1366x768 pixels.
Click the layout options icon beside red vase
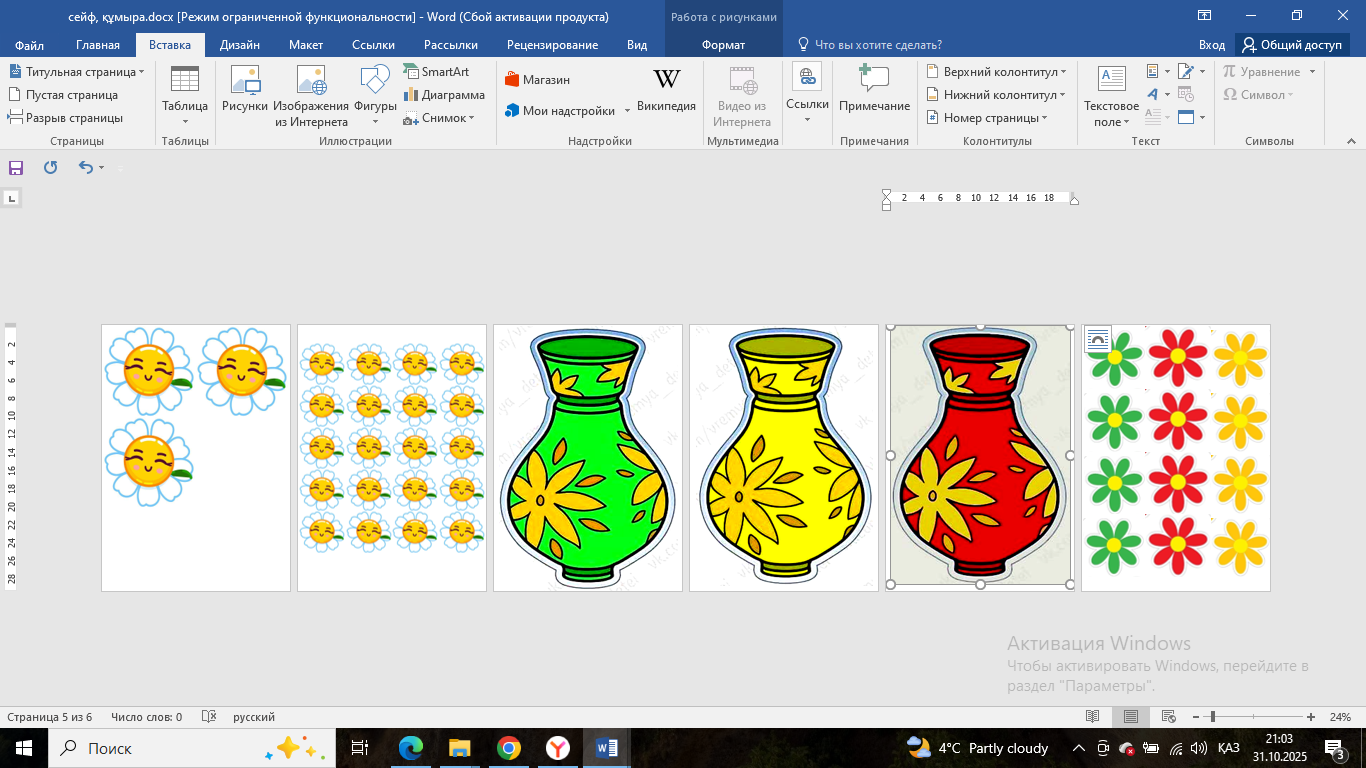1097,339
